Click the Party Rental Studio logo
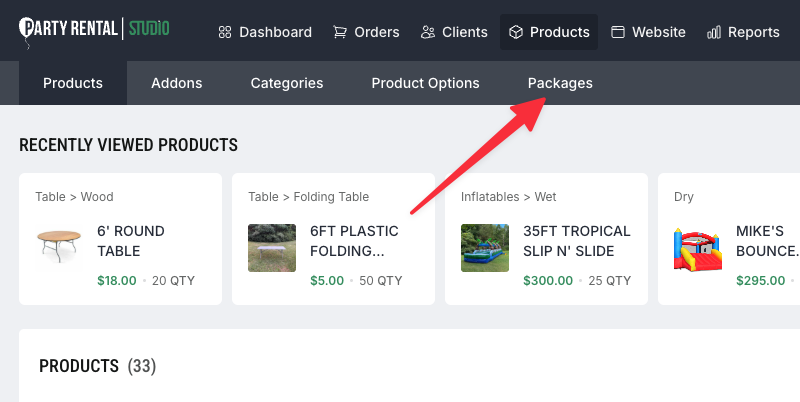 click(x=94, y=29)
